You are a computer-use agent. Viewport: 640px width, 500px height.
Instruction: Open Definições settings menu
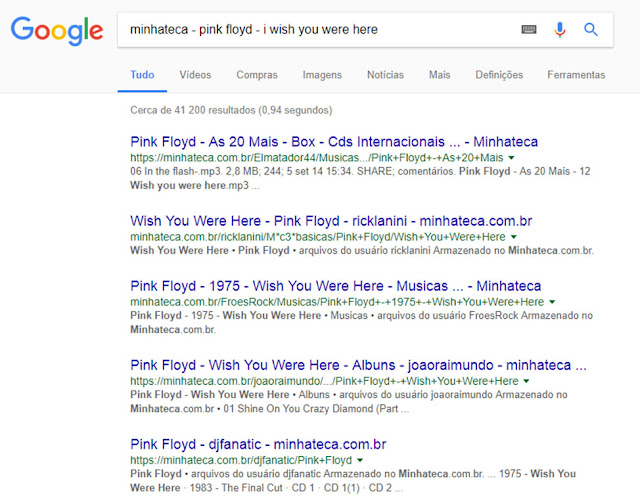pyautogui.click(x=499, y=75)
